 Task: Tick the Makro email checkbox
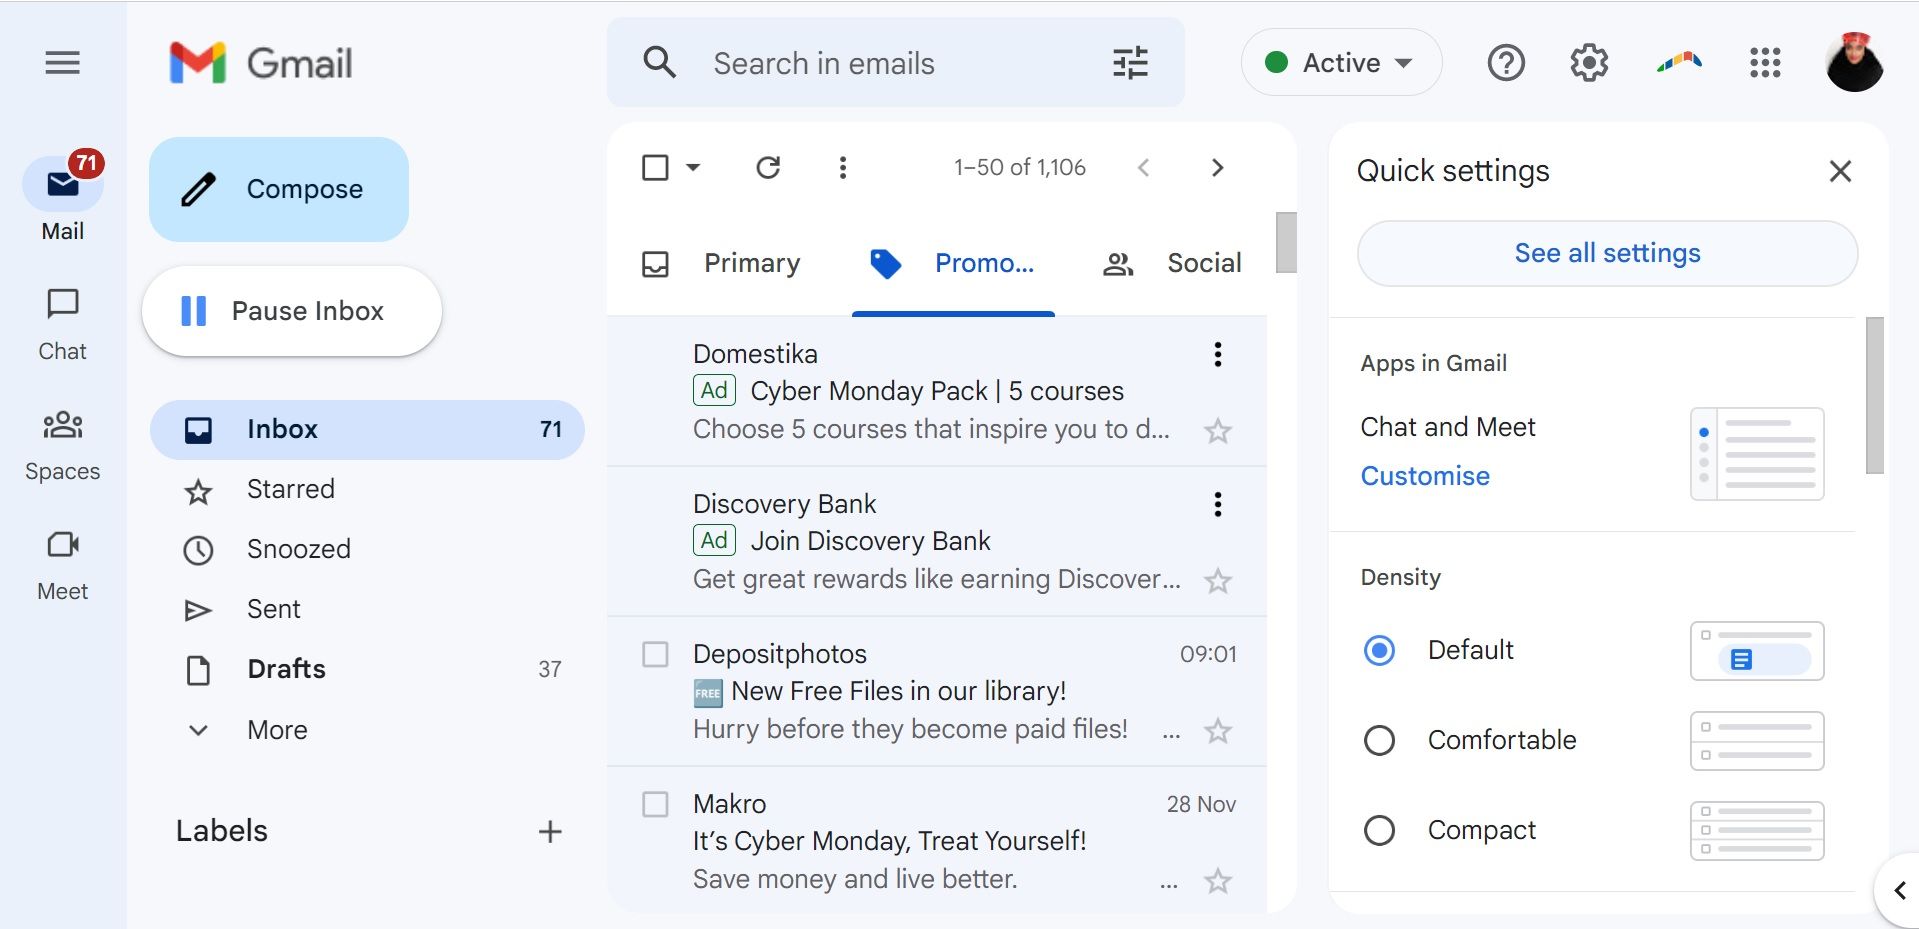coord(656,804)
